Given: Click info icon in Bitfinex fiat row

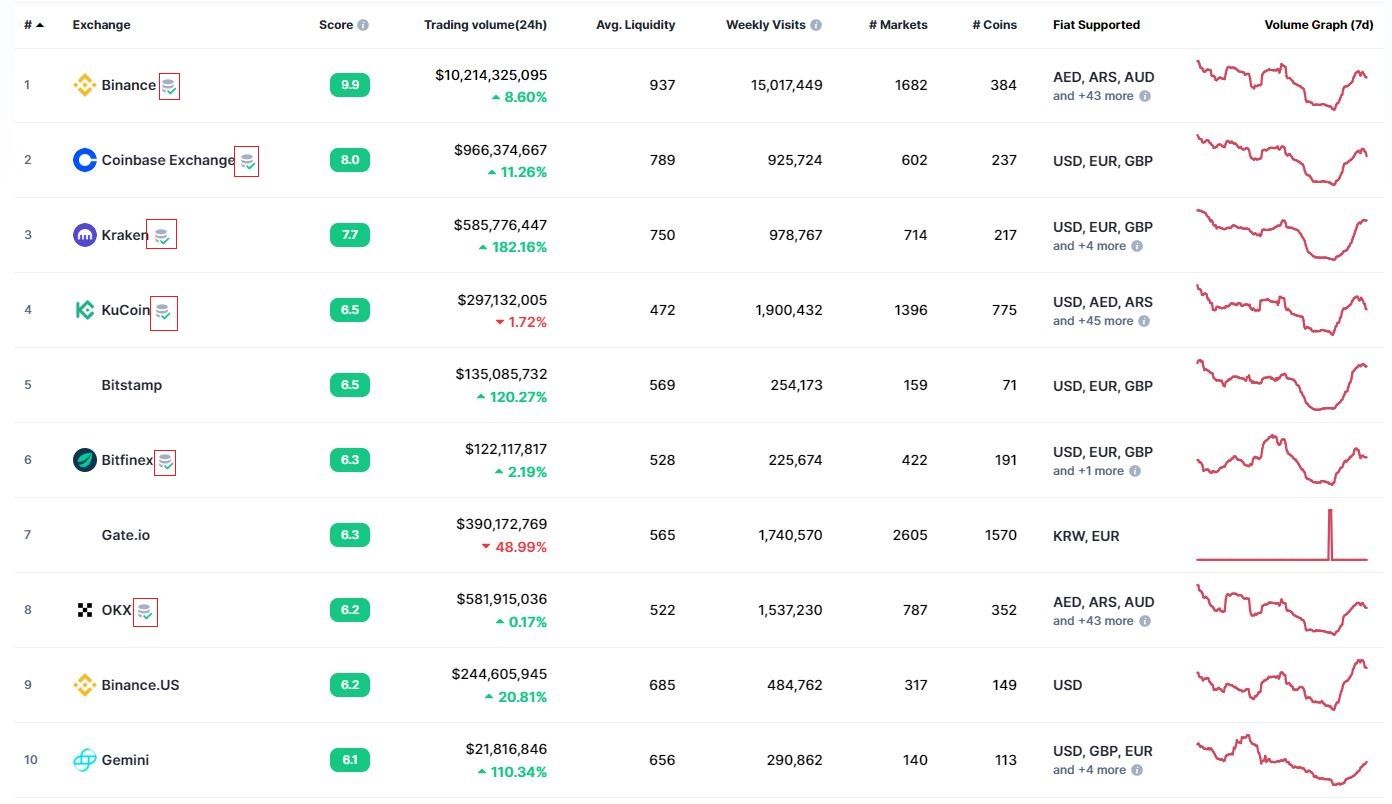Looking at the screenshot, I should click(x=1135, y=471).
